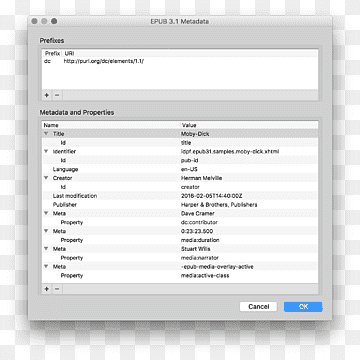Click the Value column header
This screenshot has height=360, width=360.
249,125
